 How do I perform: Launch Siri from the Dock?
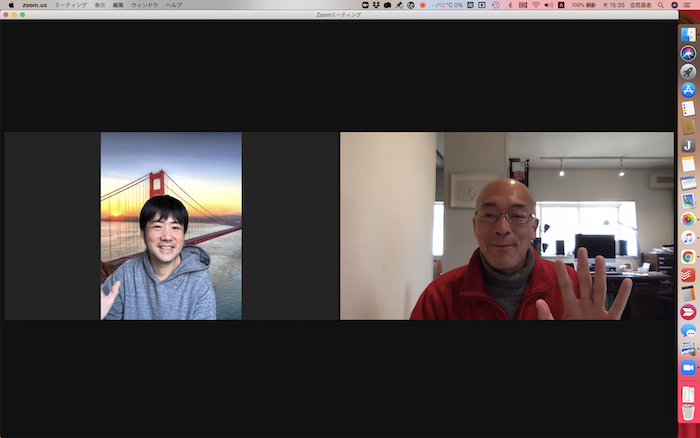point(688,53)
